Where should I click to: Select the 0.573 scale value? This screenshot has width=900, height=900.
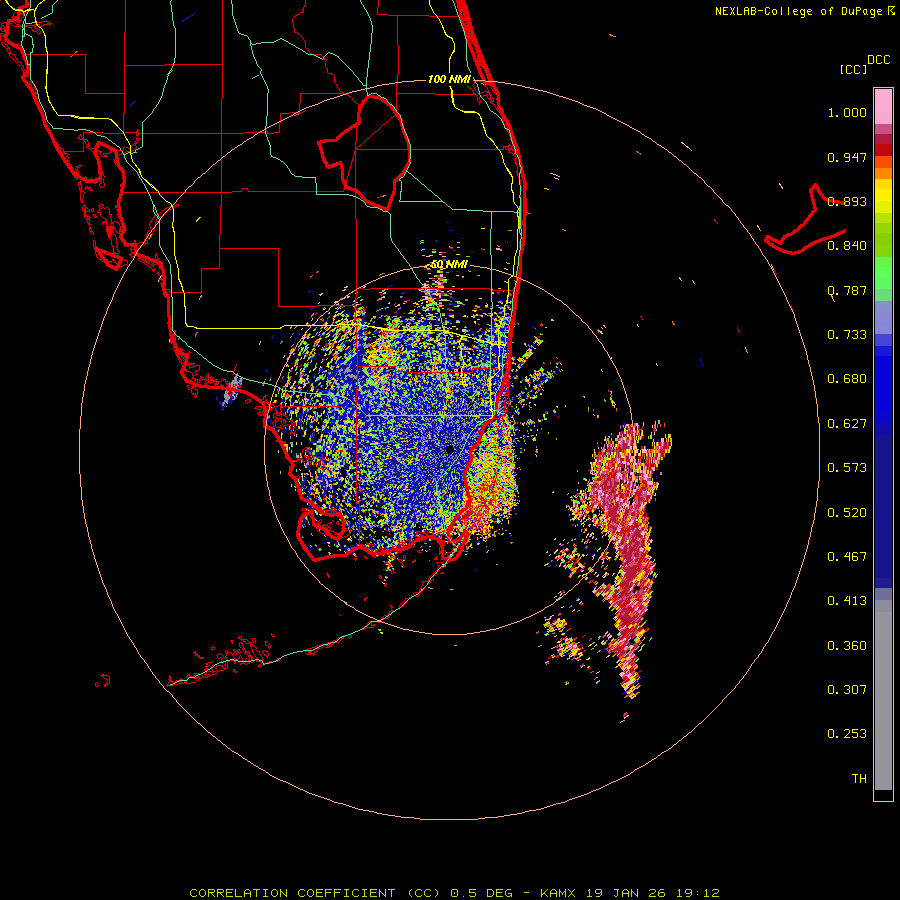click(847, 468)
